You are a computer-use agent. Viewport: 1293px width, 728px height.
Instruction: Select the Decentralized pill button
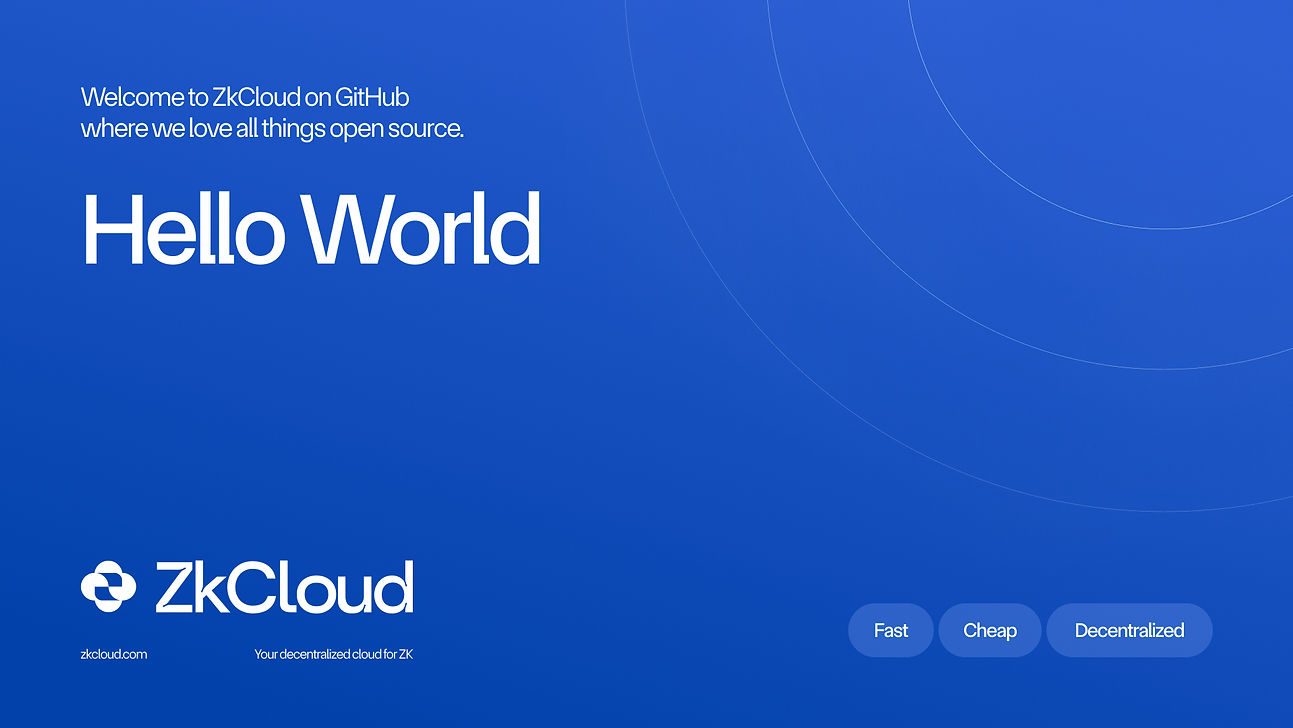tap(1129, 630)
